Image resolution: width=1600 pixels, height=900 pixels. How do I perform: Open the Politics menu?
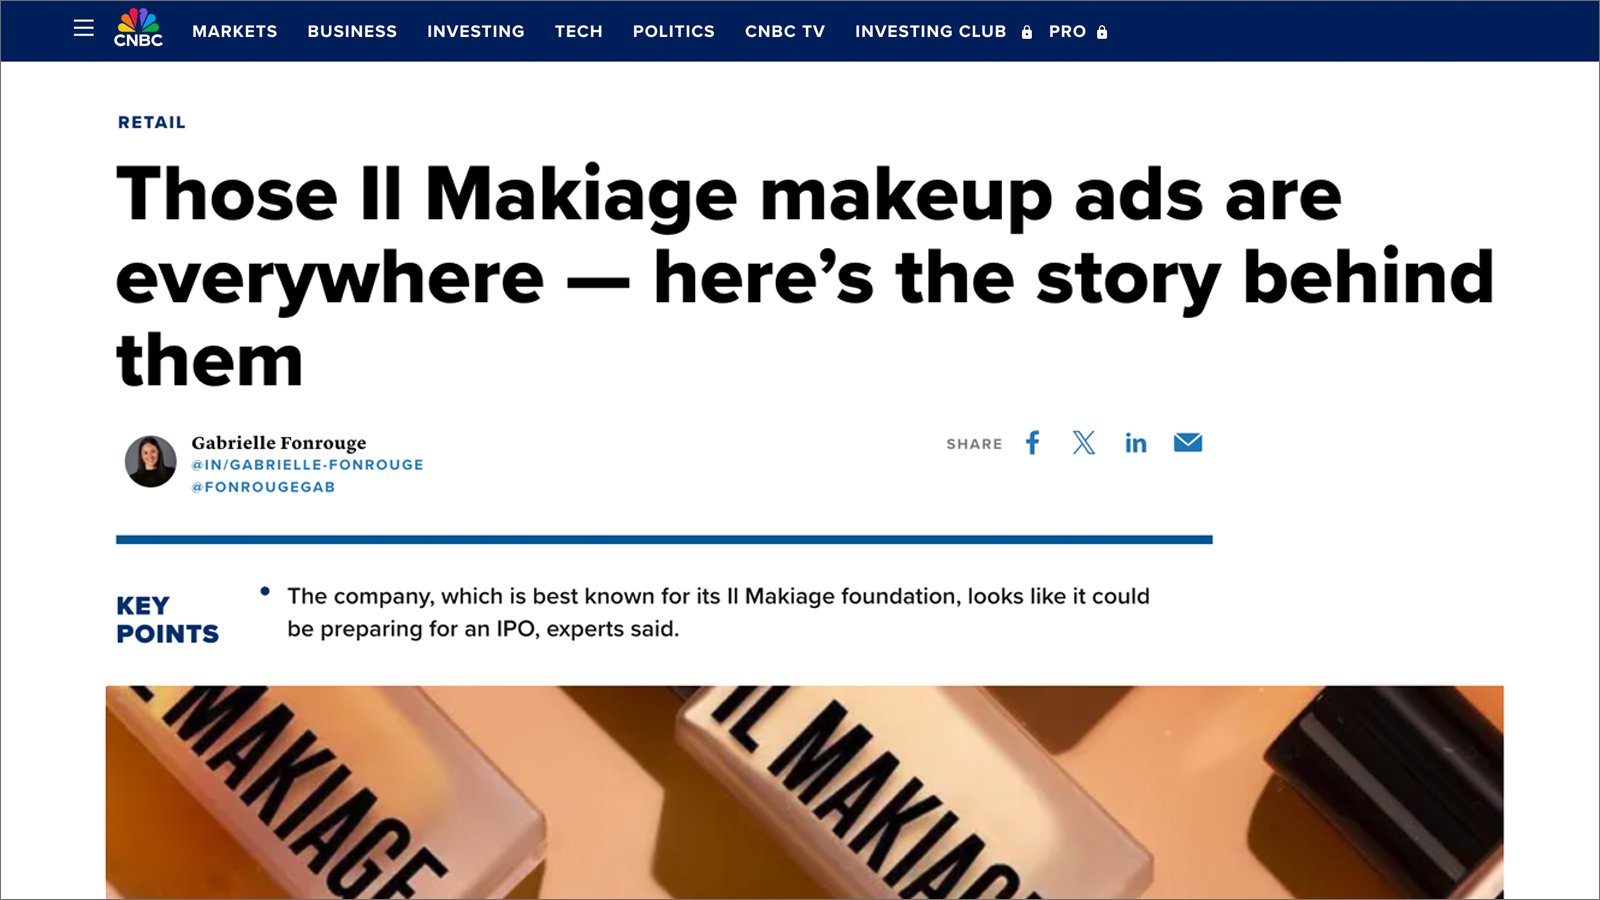click(674, 31)
